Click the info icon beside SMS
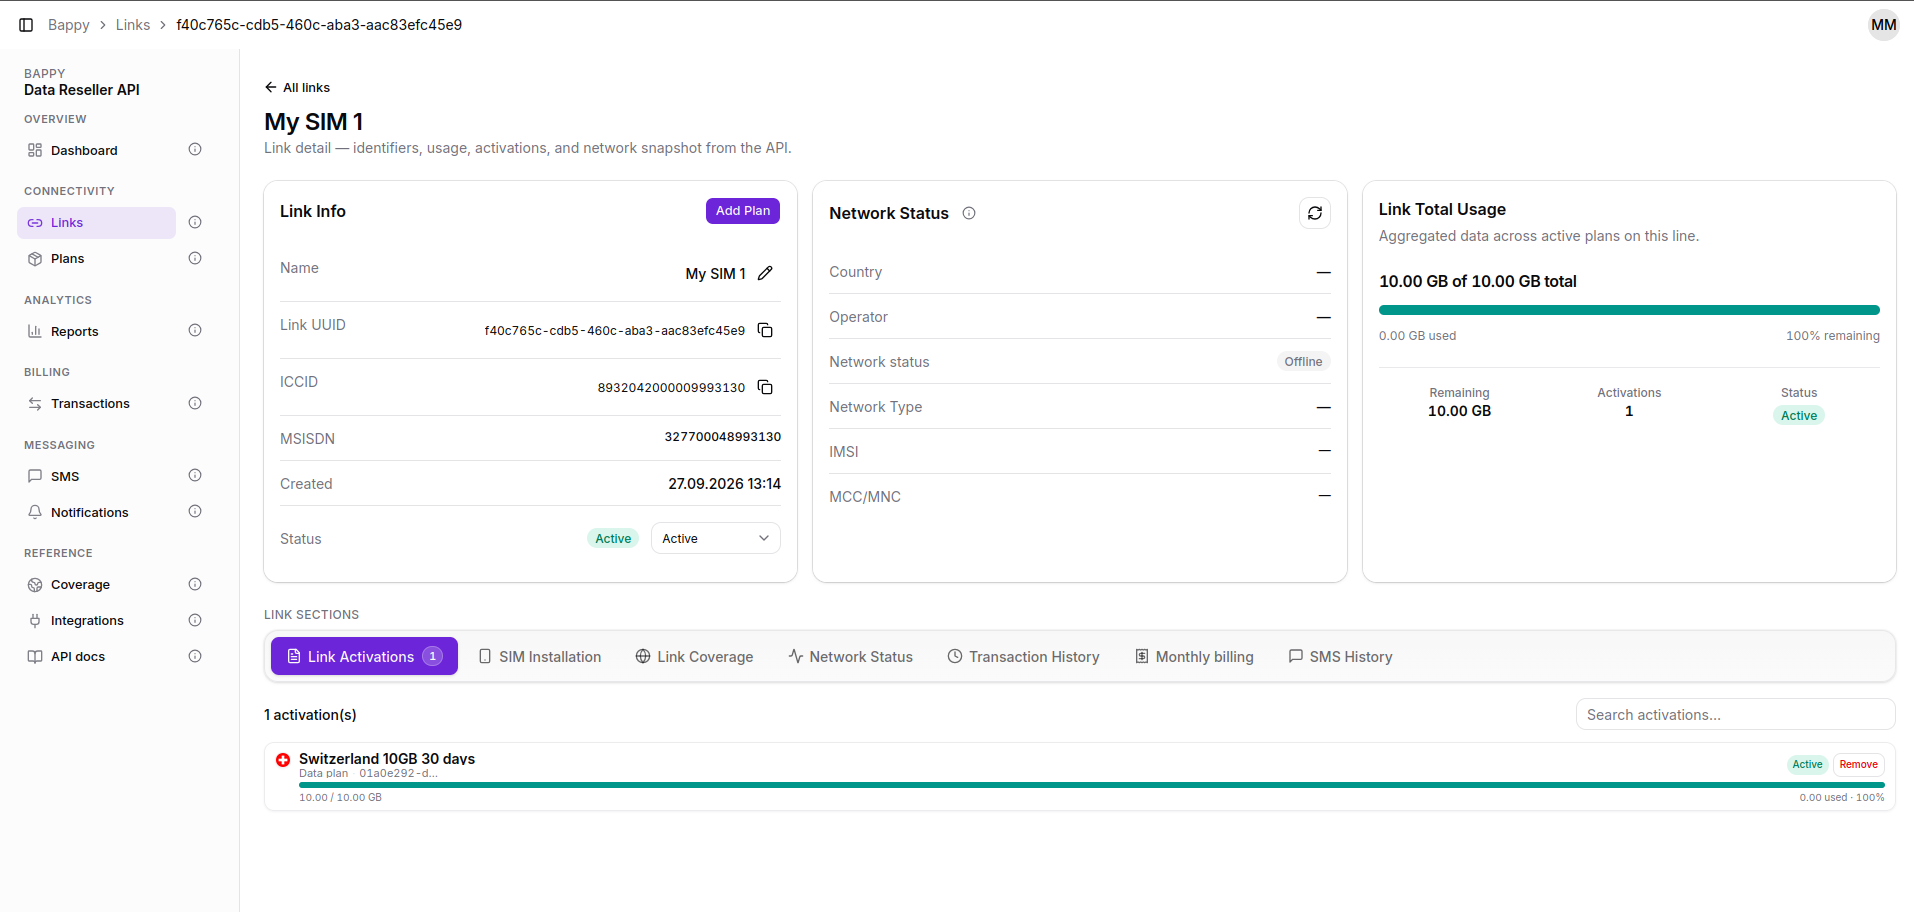This screenshot has width=1914, height=912. (195, 476)
